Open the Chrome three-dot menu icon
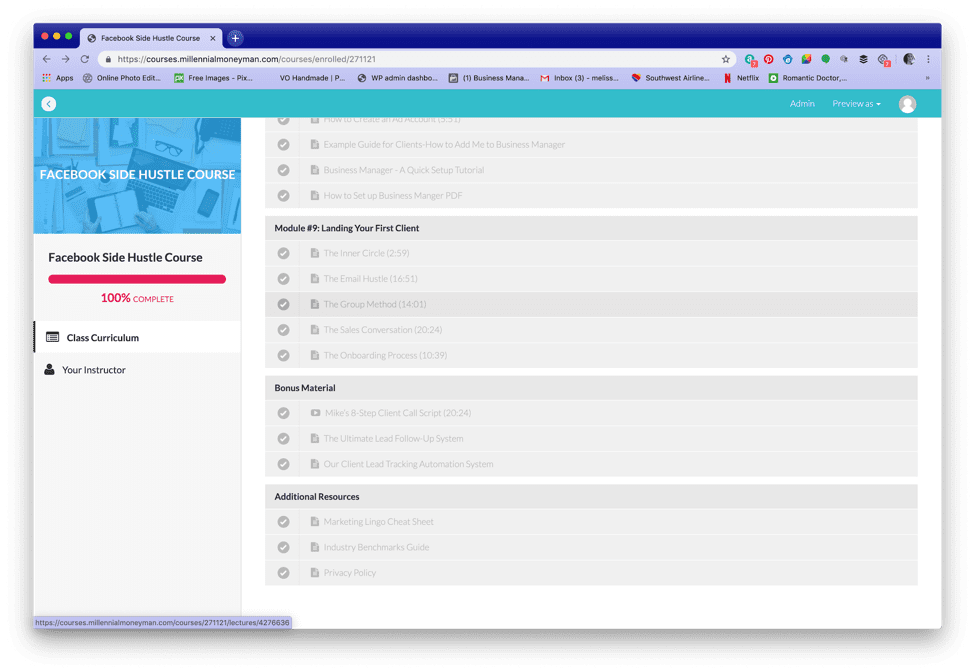Viewport: 974px width, 672px height. pyautogui.click(x=928, y=59)
